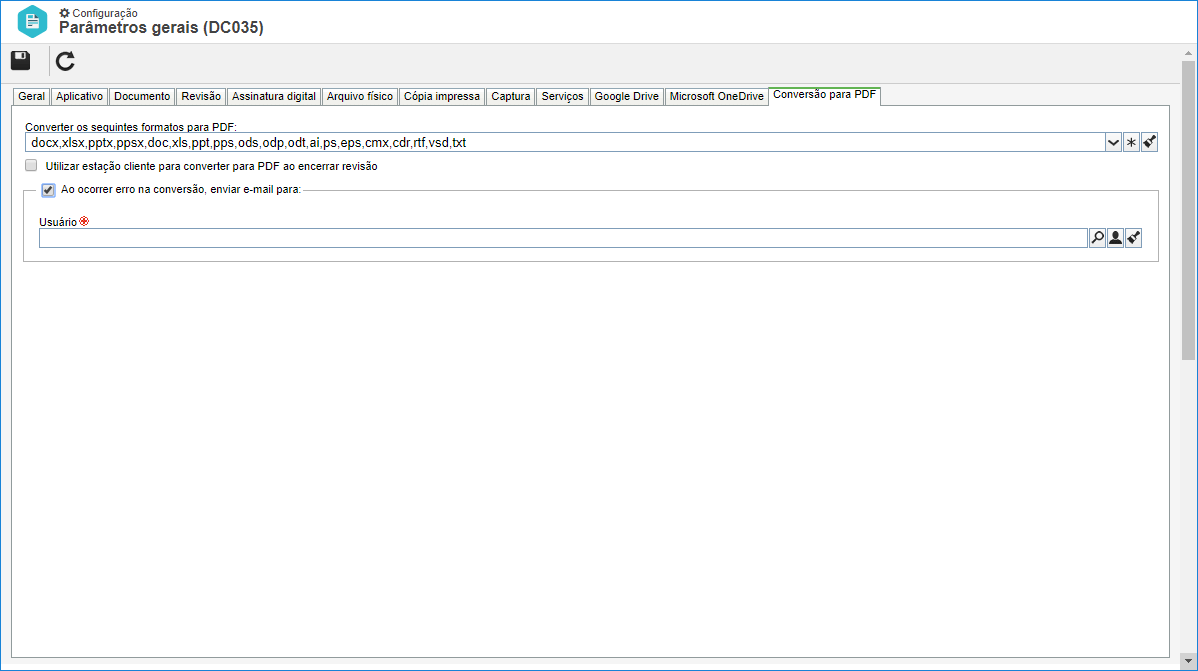Search for user with magnifier icon
This screenshot has height=671, width=1198.
pos(1097,238)
